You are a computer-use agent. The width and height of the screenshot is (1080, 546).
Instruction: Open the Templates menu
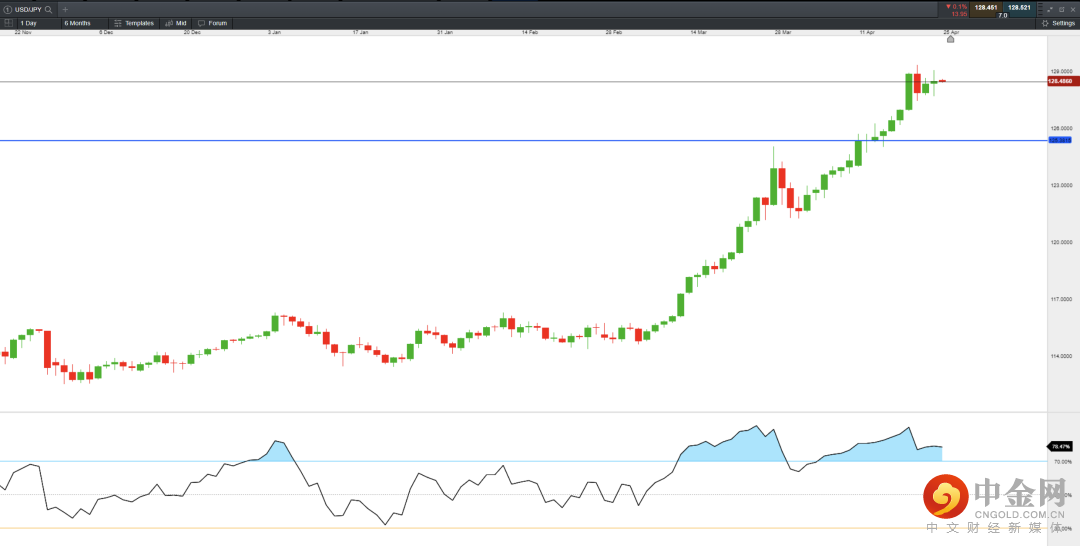134,23
